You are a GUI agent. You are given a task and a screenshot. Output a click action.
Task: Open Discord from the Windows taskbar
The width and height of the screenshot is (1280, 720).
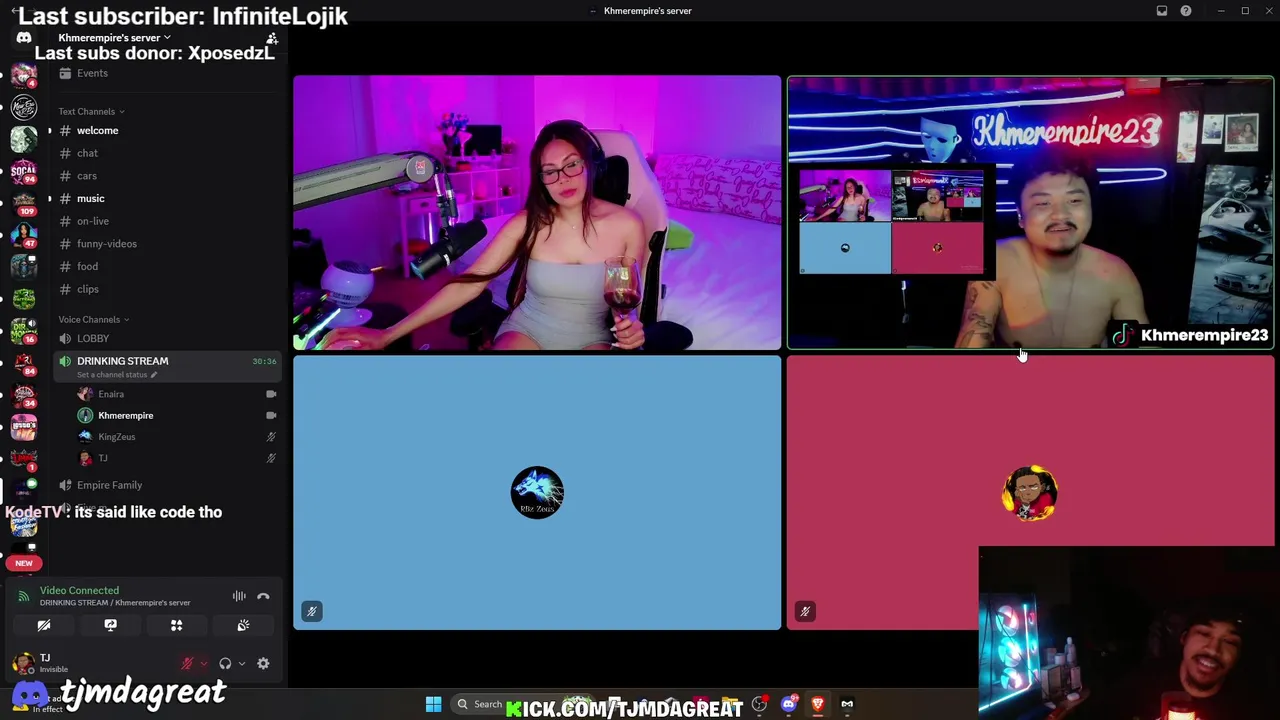[x=788, y=704]
